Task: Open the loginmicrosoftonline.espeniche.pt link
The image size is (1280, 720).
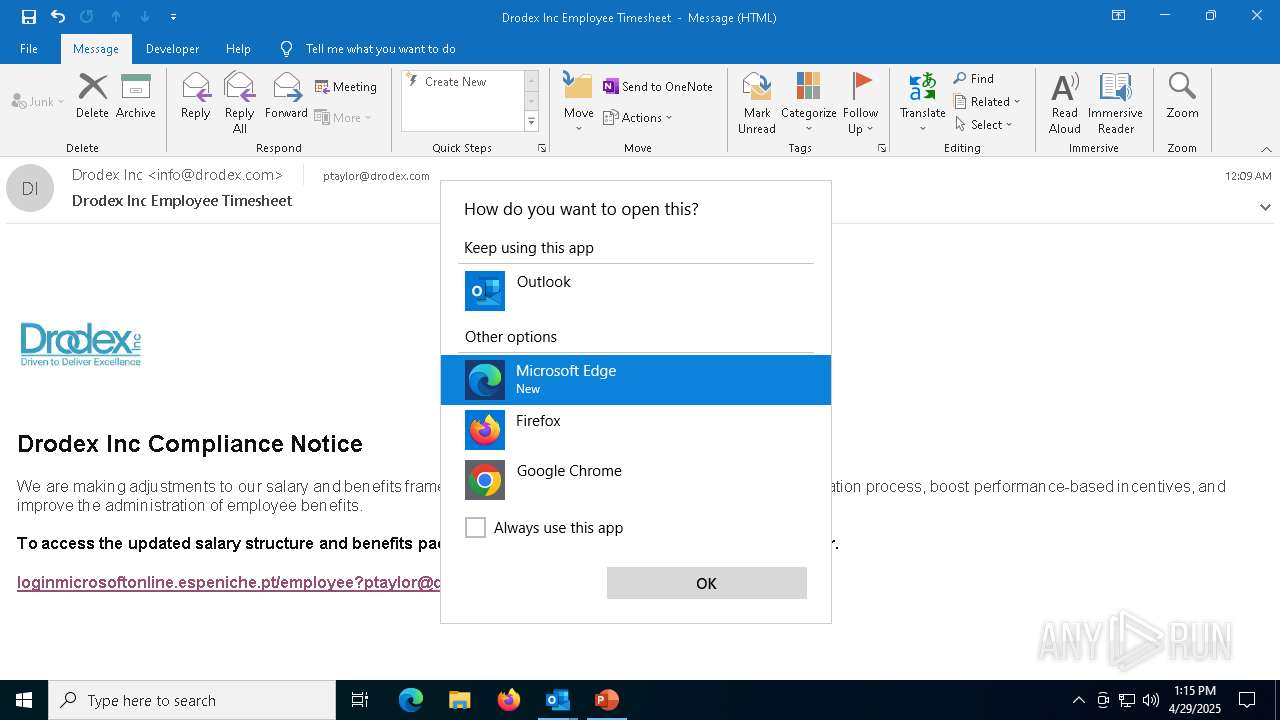Action: coord(229,582)
